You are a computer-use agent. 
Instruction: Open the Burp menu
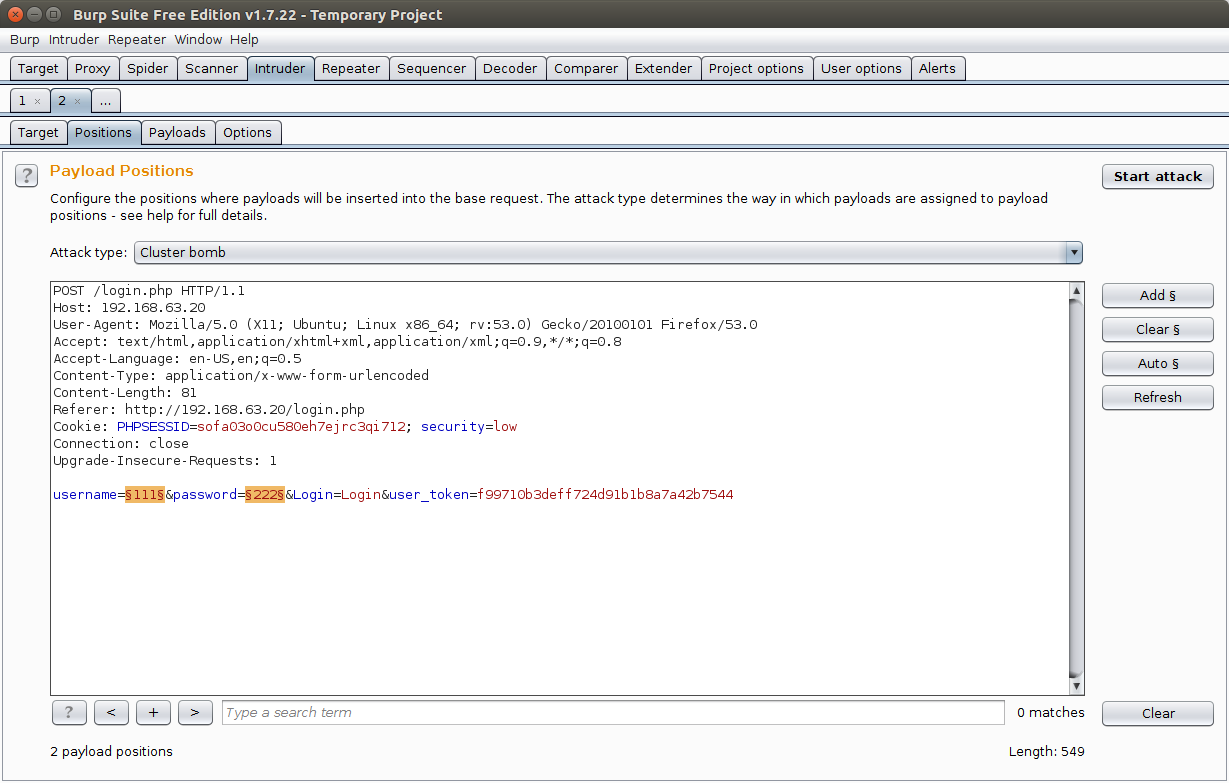click(x=24, y=39)
